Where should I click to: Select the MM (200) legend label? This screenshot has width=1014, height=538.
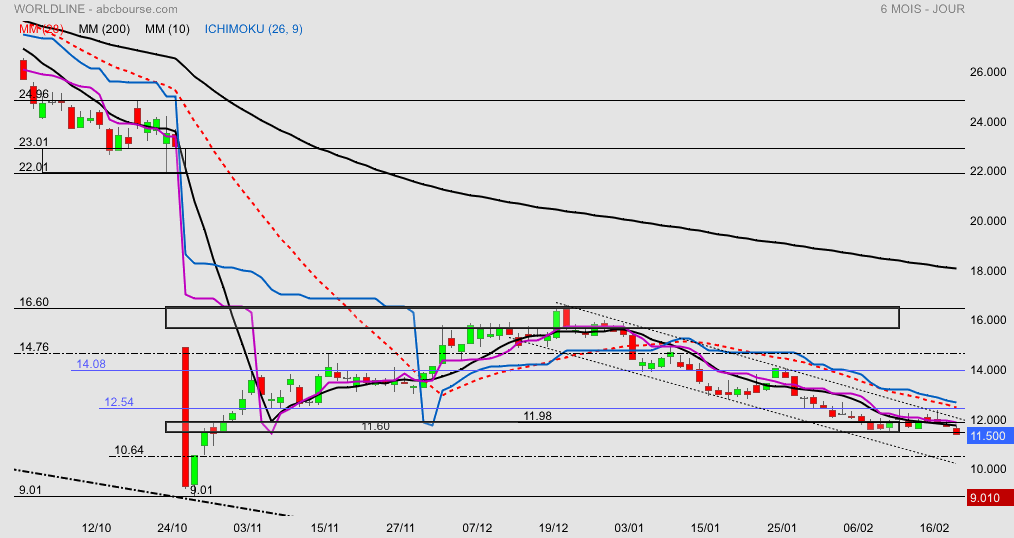pyautogui.click(x=104, y=29)
